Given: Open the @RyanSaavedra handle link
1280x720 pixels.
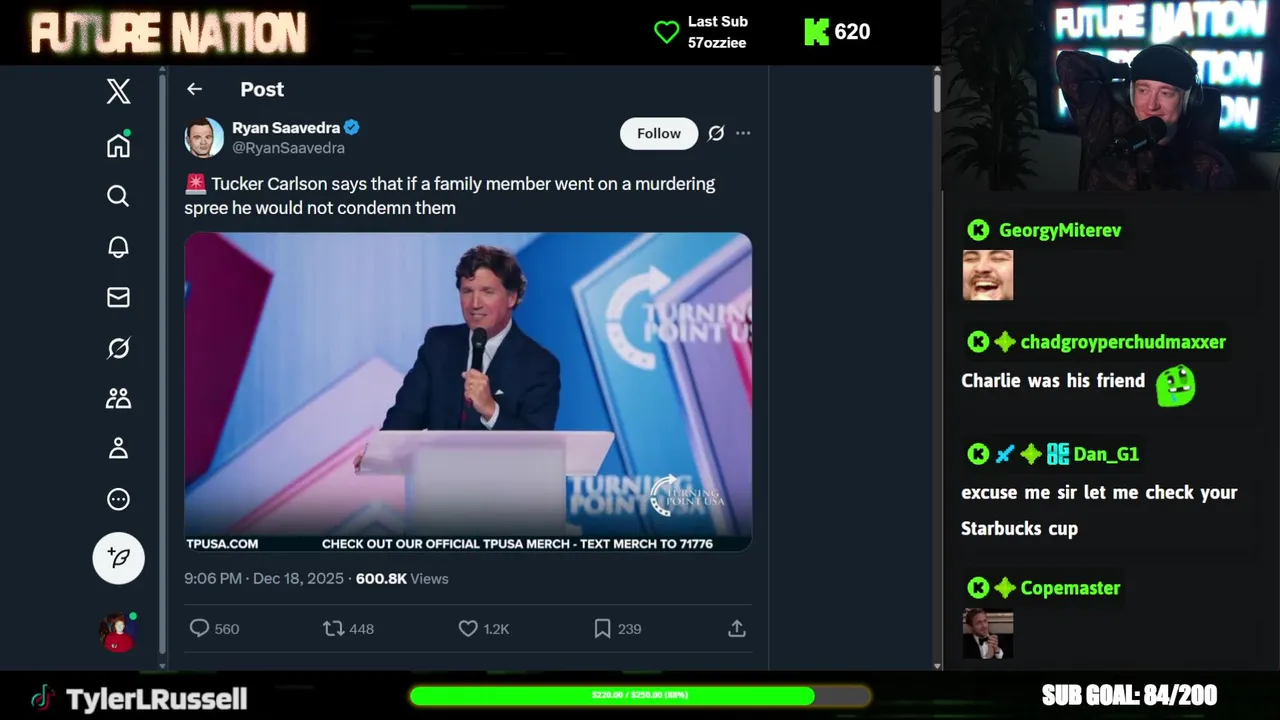Looking at the screenshot, I should (x=288, y=148).
